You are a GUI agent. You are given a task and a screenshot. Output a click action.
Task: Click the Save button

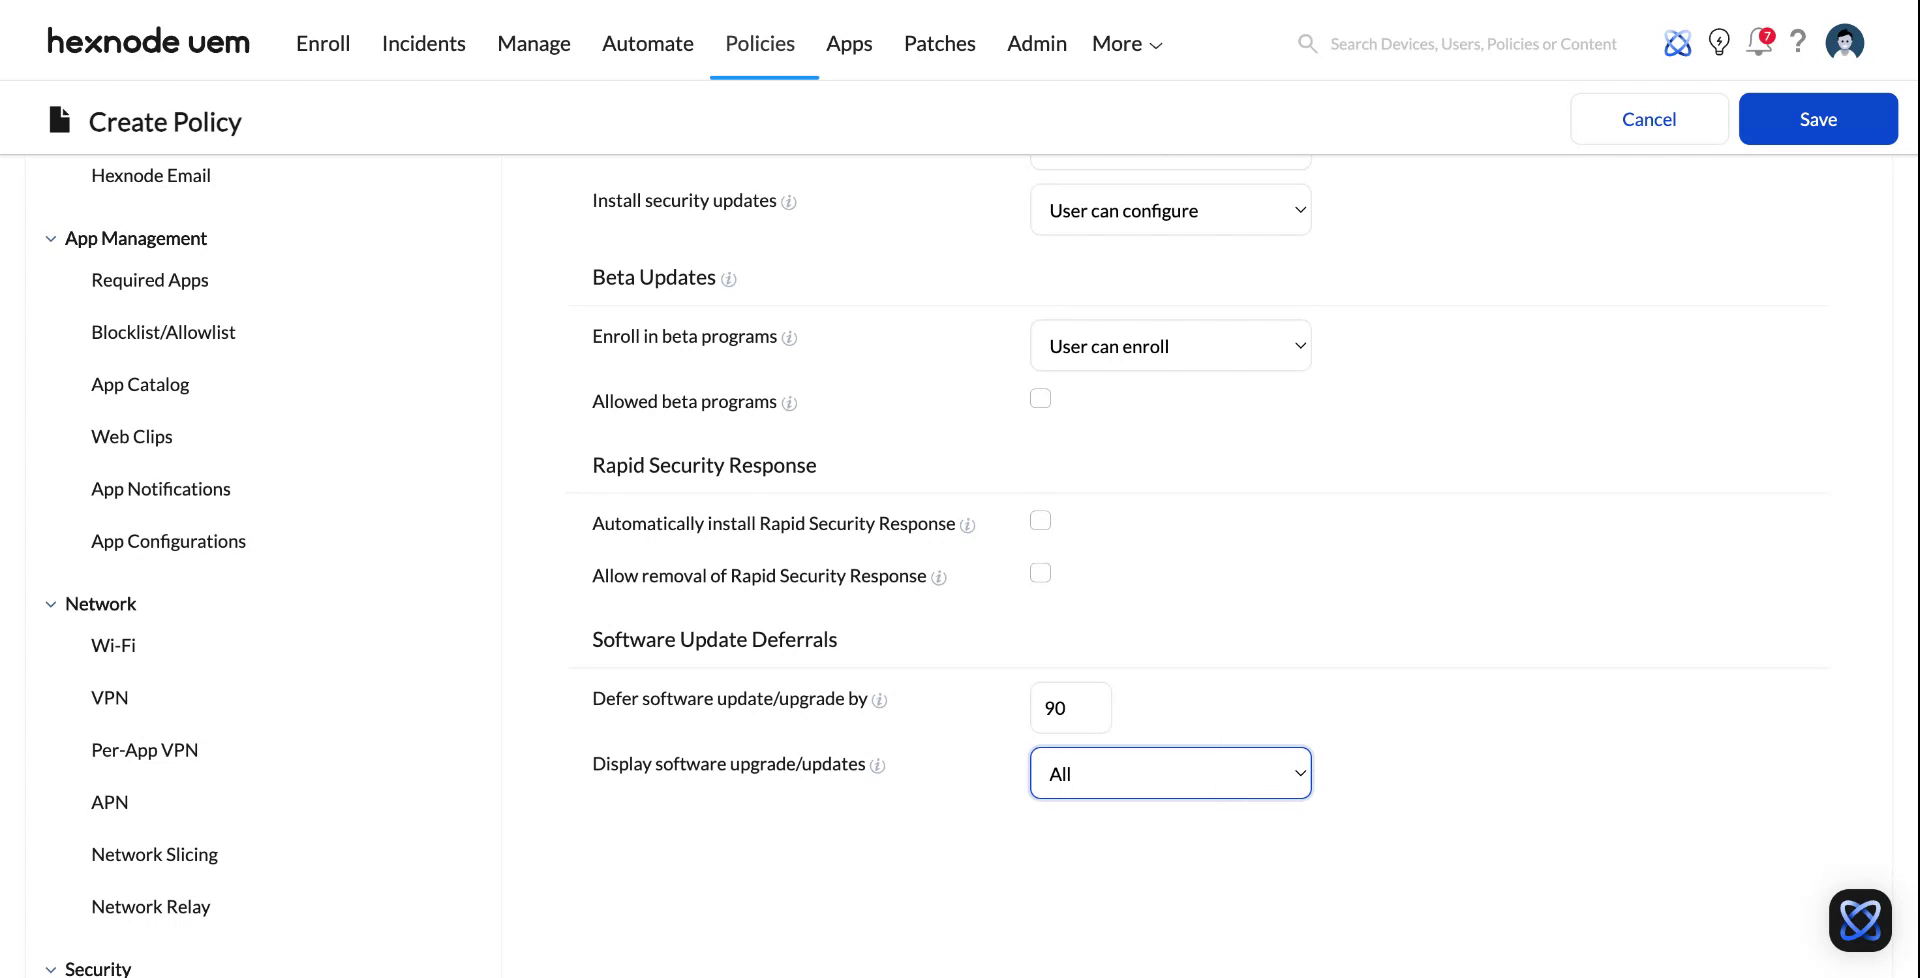click(x=1818, y=118)
